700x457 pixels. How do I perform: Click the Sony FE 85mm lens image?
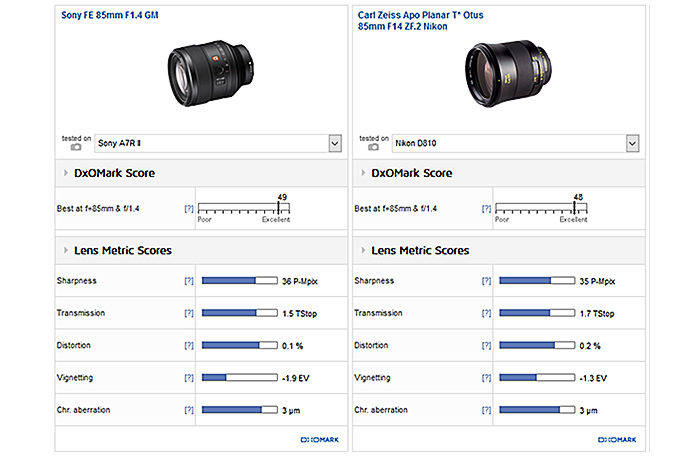click(x=211, y=73)
